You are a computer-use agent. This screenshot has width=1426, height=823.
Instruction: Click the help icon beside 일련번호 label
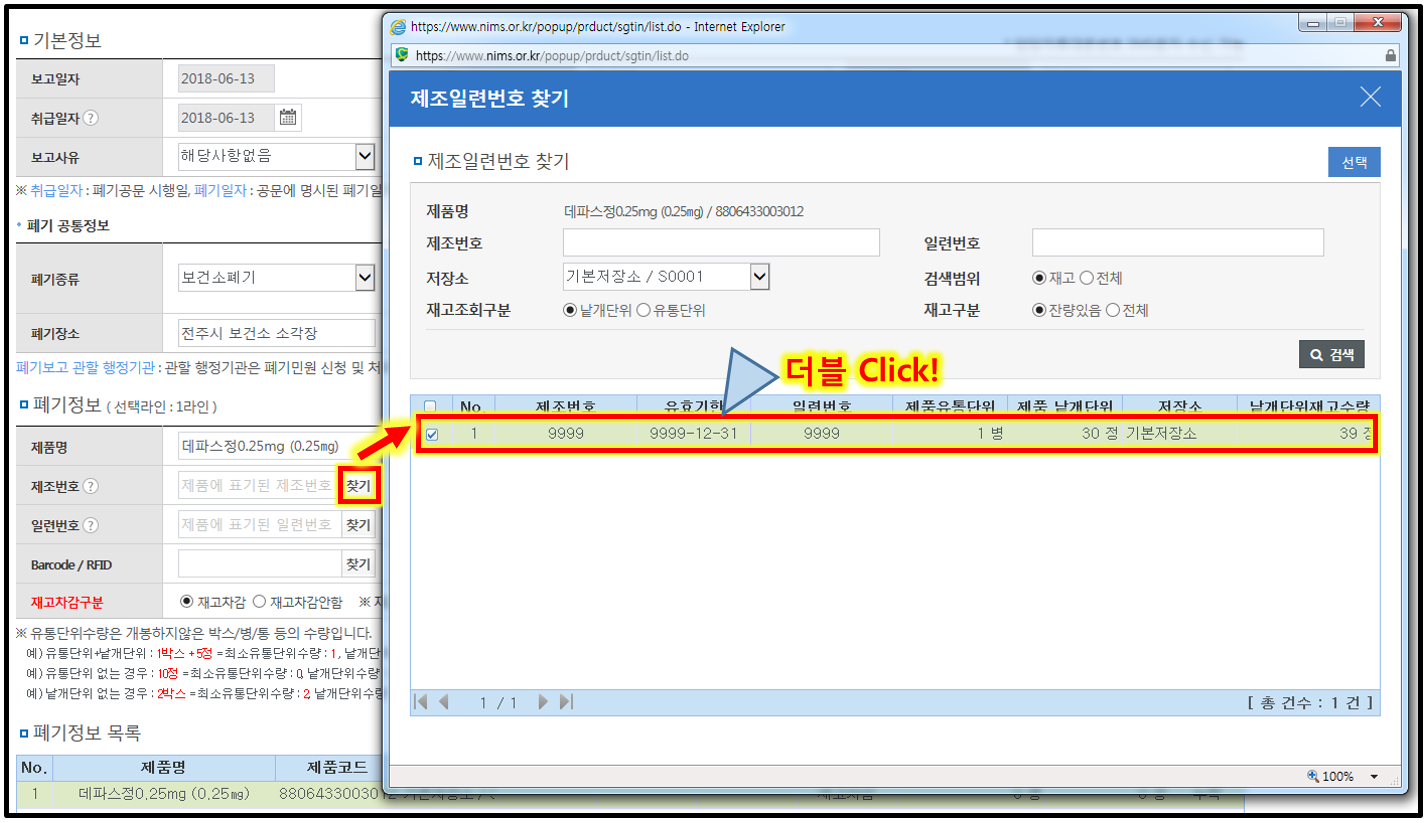pos(91,525)
